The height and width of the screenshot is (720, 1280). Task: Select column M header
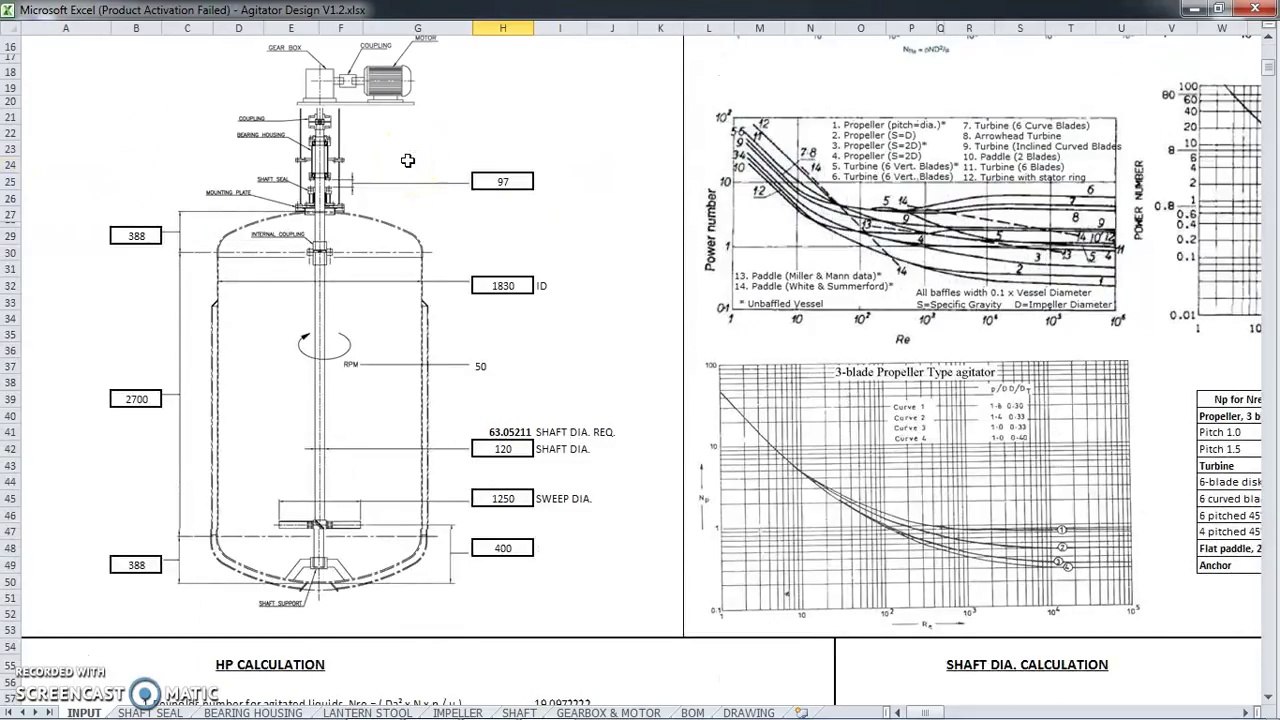pos(760,28)
